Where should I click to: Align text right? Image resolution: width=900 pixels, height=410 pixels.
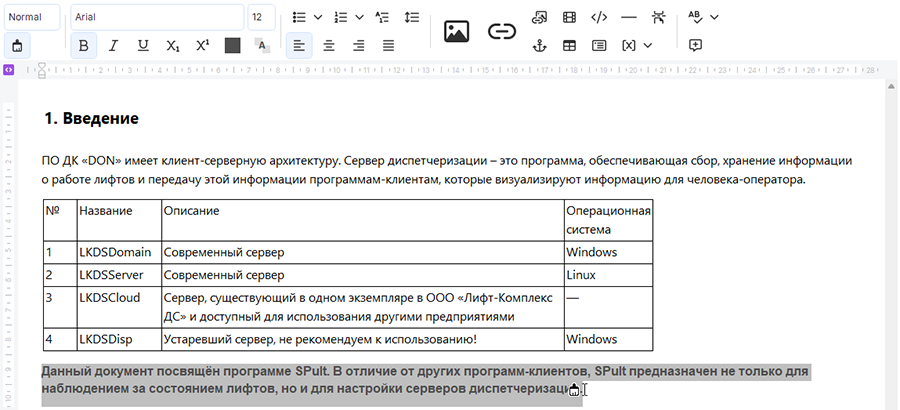tap(359, 46)
